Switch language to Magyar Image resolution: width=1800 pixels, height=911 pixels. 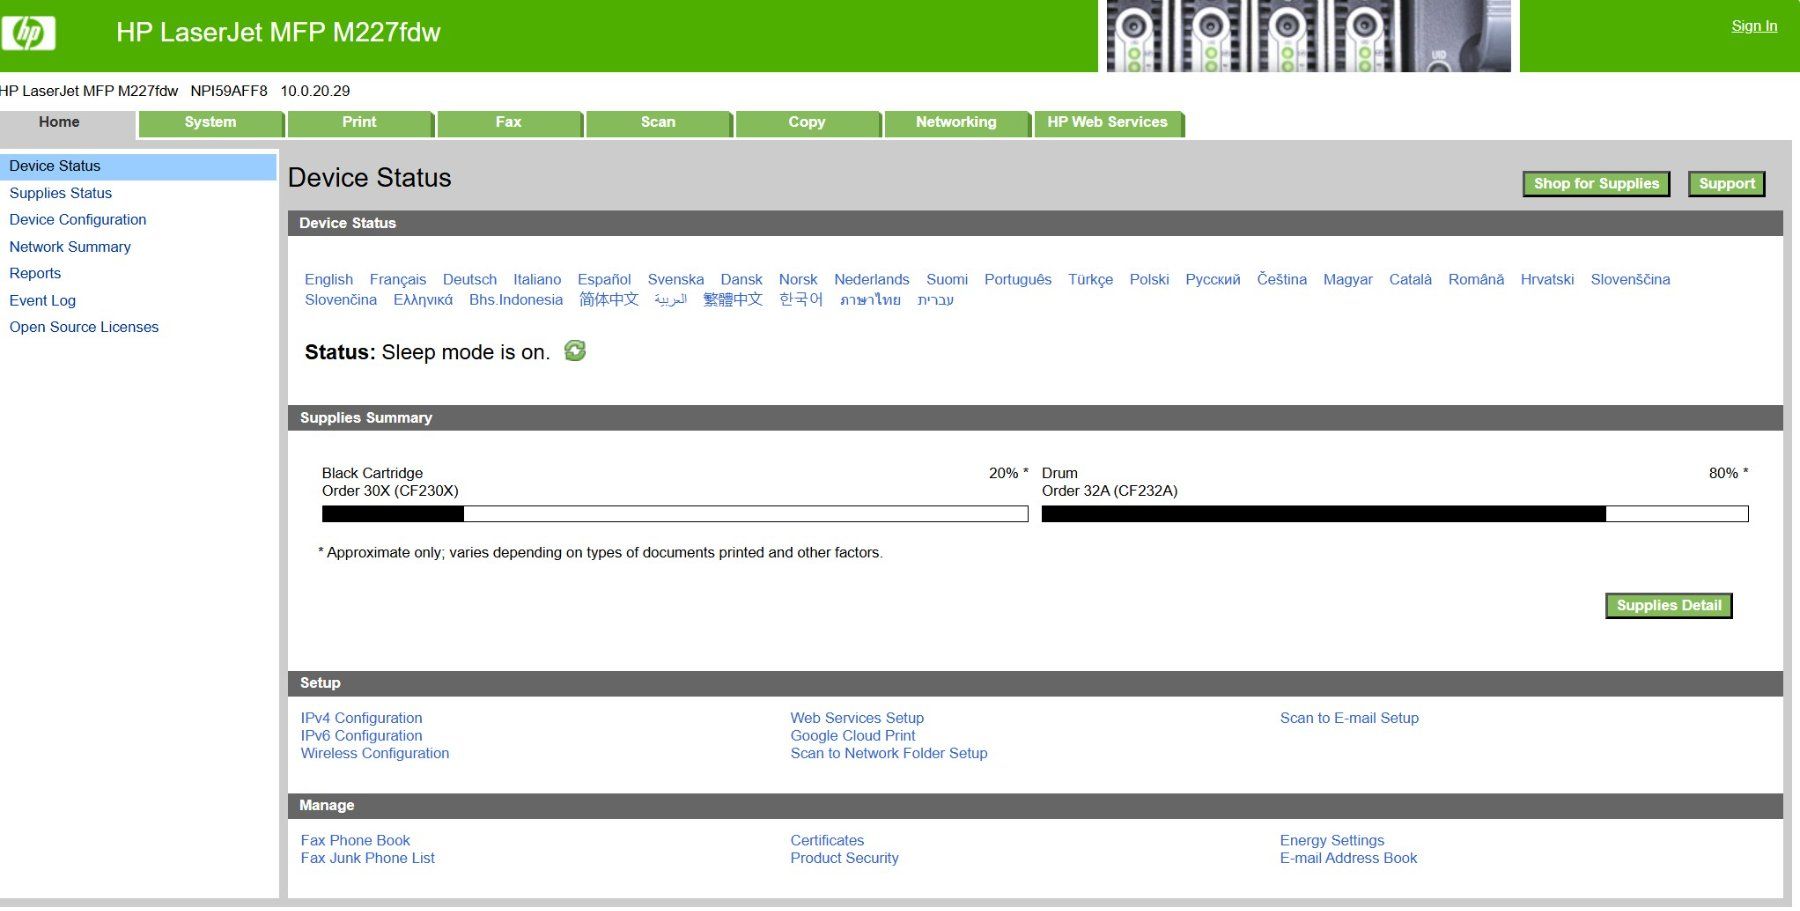pyautogui.click(x=1348, y=280)
